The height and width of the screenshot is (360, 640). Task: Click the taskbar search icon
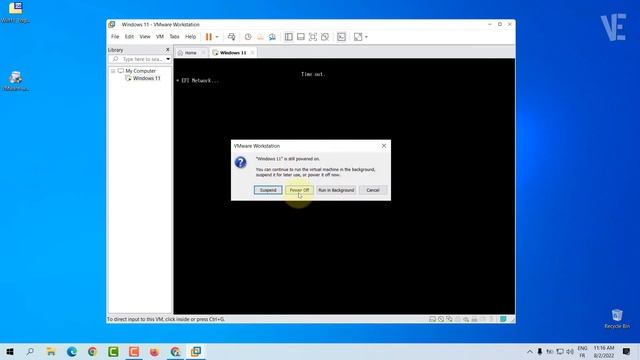(x=30, y=351)
